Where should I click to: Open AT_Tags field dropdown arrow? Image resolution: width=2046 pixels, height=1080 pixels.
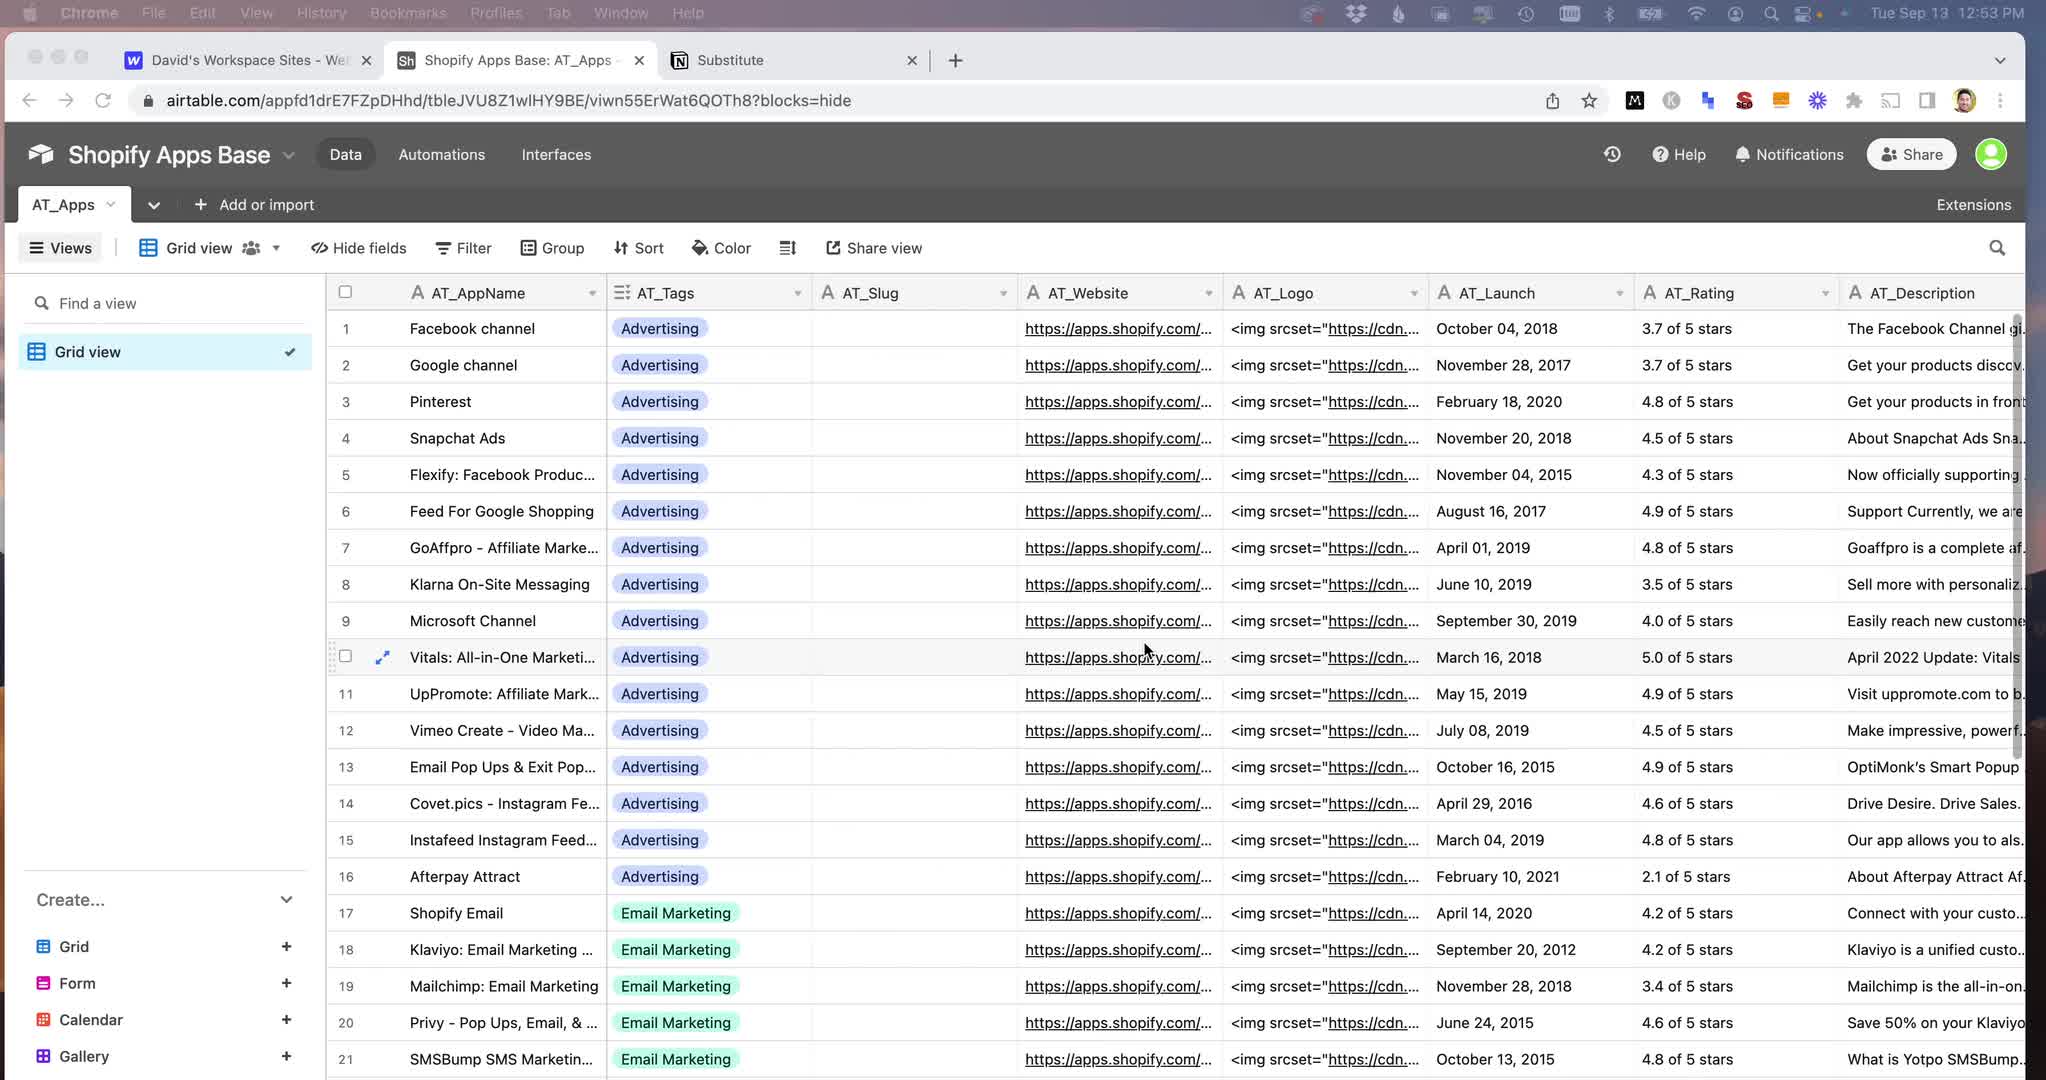[x=797, y=293]
